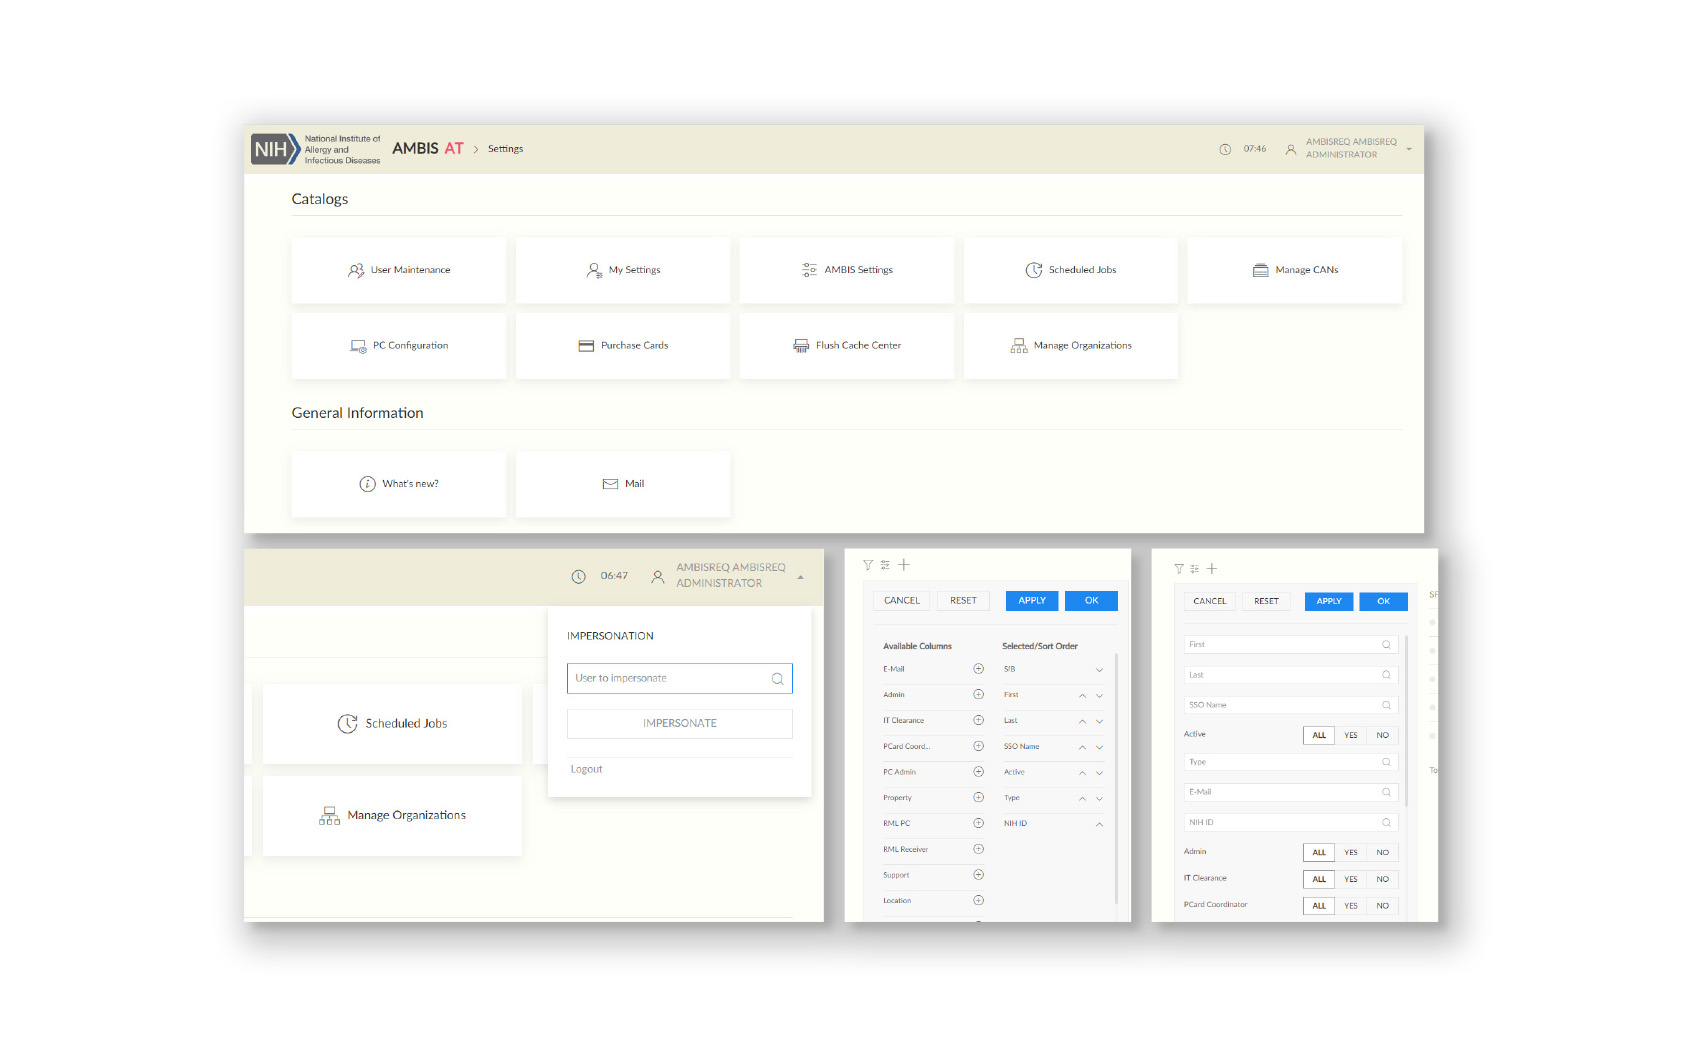Collapse the user menu arrow above the Impersonation panel
Viewport: 1699px width, 1062px height.
click(800, 577)
